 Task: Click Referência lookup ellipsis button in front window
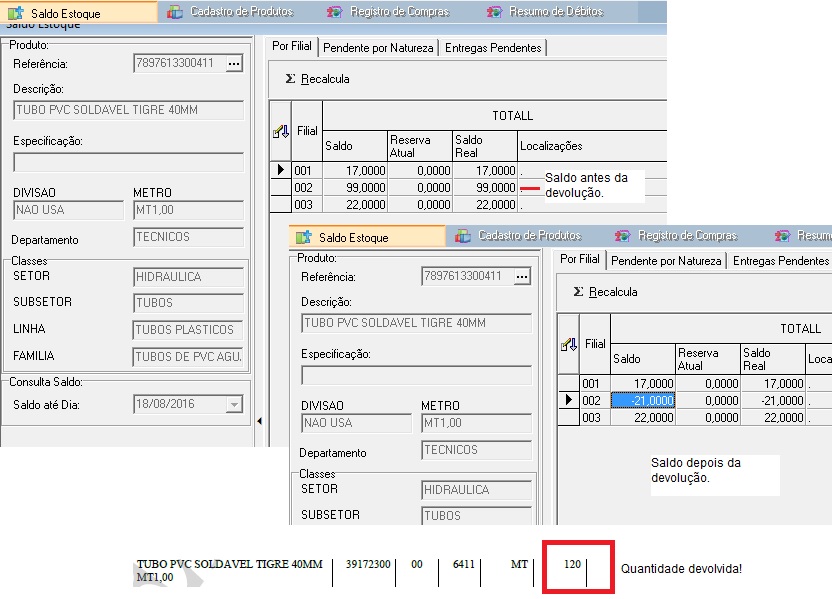(x=522, y=276)
